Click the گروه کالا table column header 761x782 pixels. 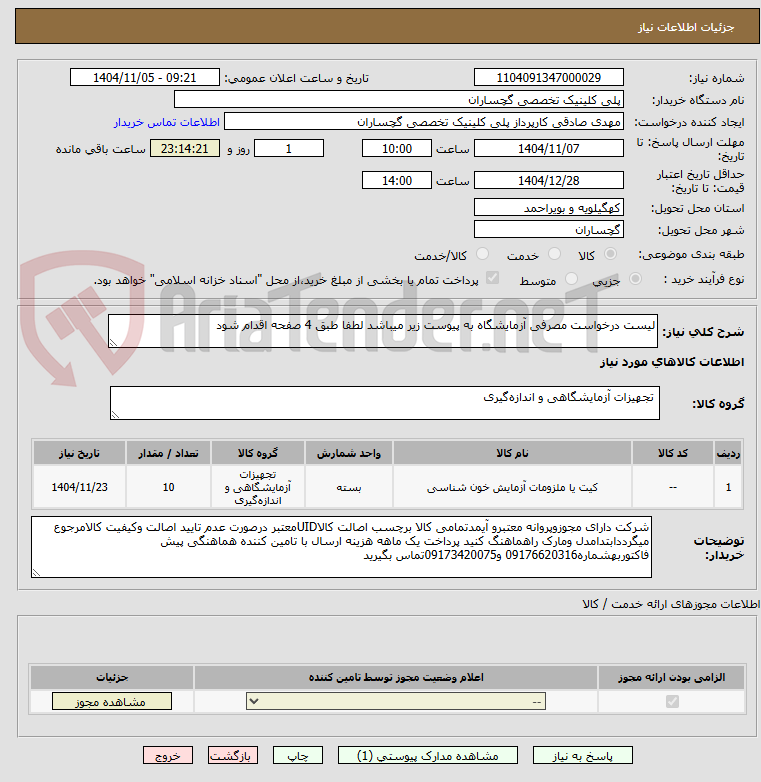258,453
